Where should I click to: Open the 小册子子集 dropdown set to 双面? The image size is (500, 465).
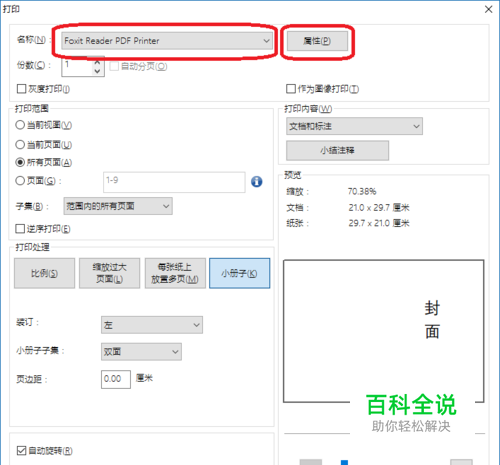point(141,352)
